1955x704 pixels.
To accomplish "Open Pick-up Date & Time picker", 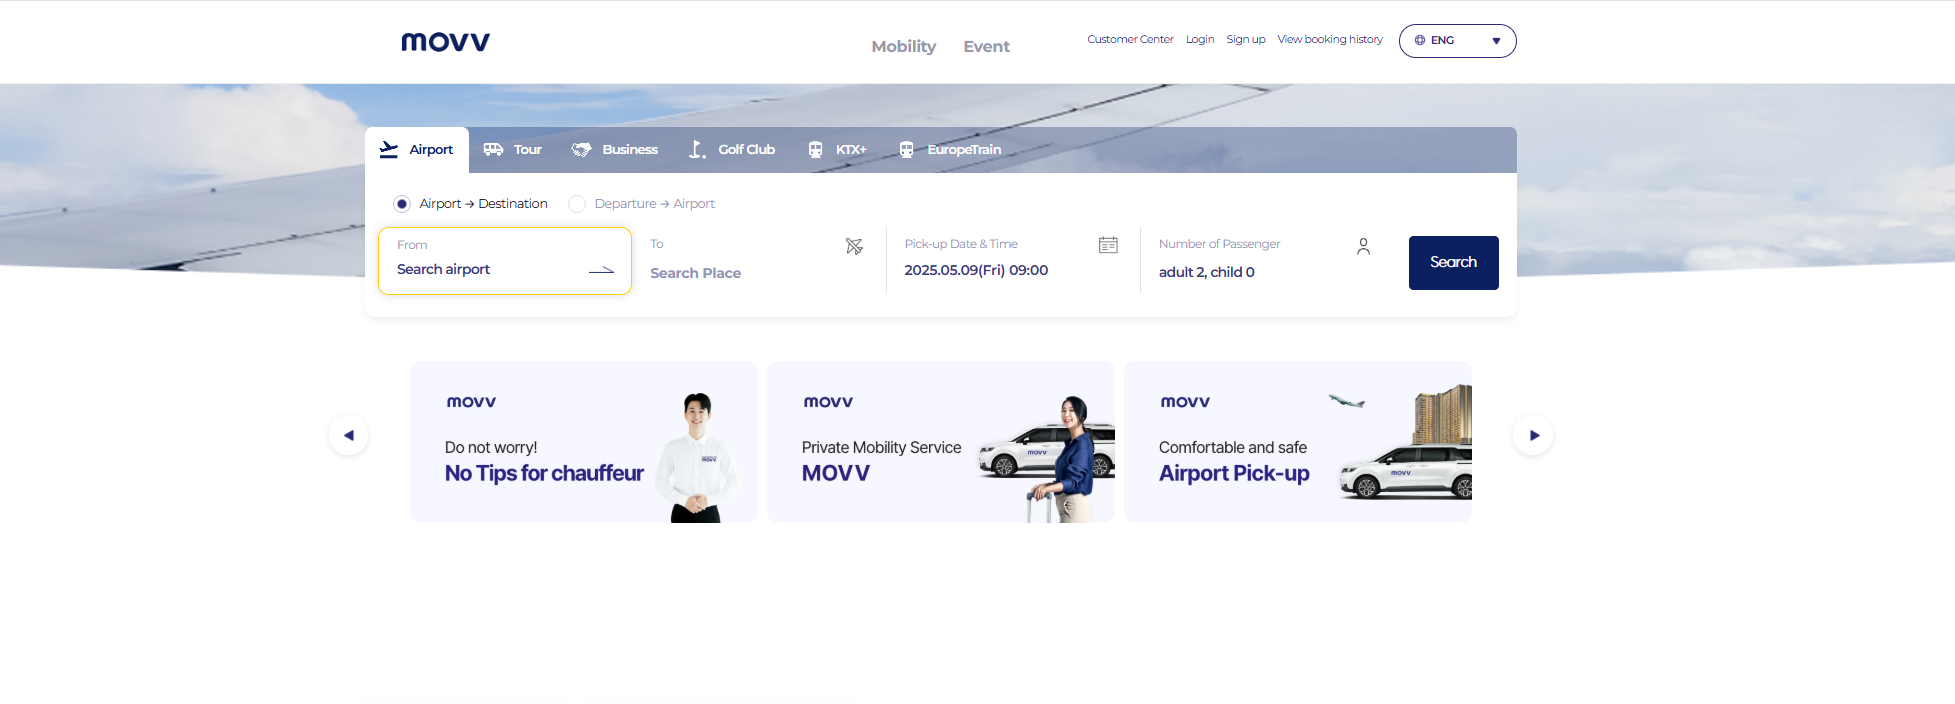I will point(1012,260).
